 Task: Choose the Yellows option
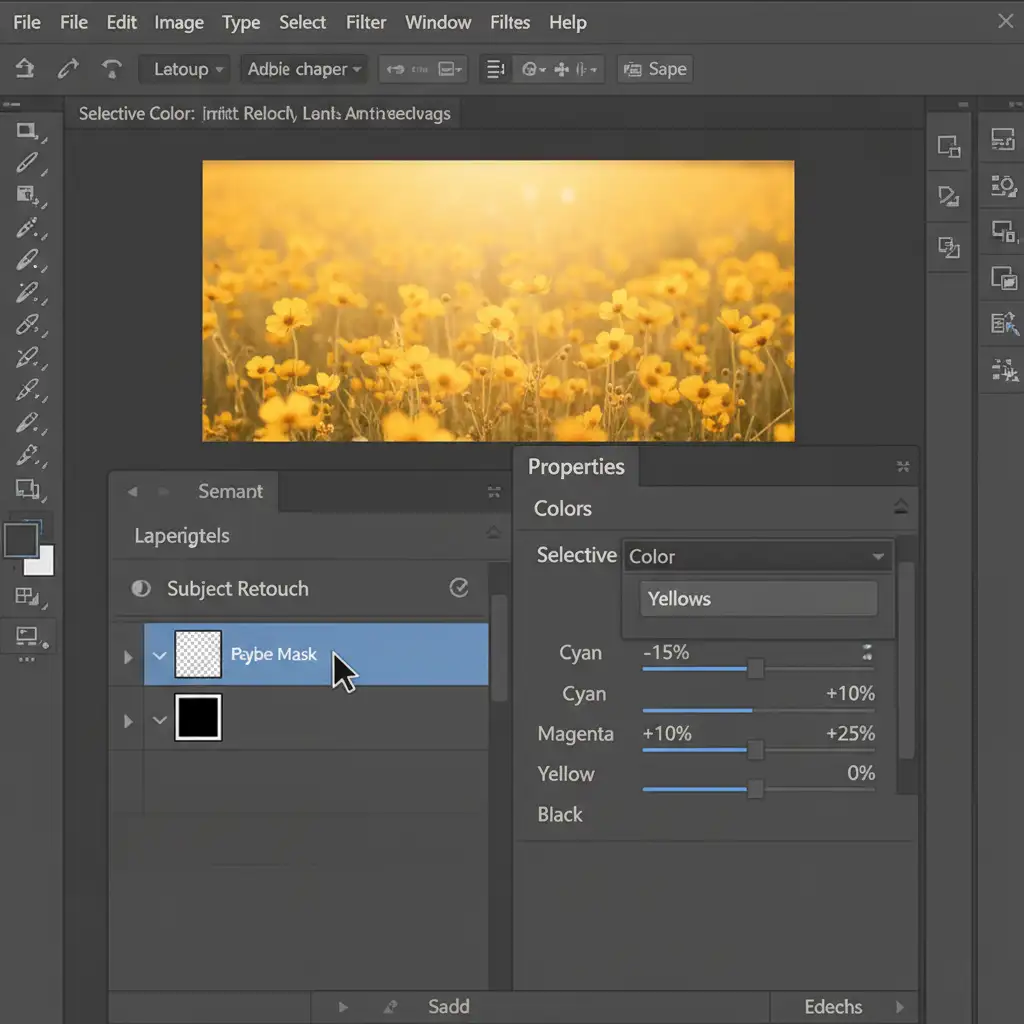[758, 599]
